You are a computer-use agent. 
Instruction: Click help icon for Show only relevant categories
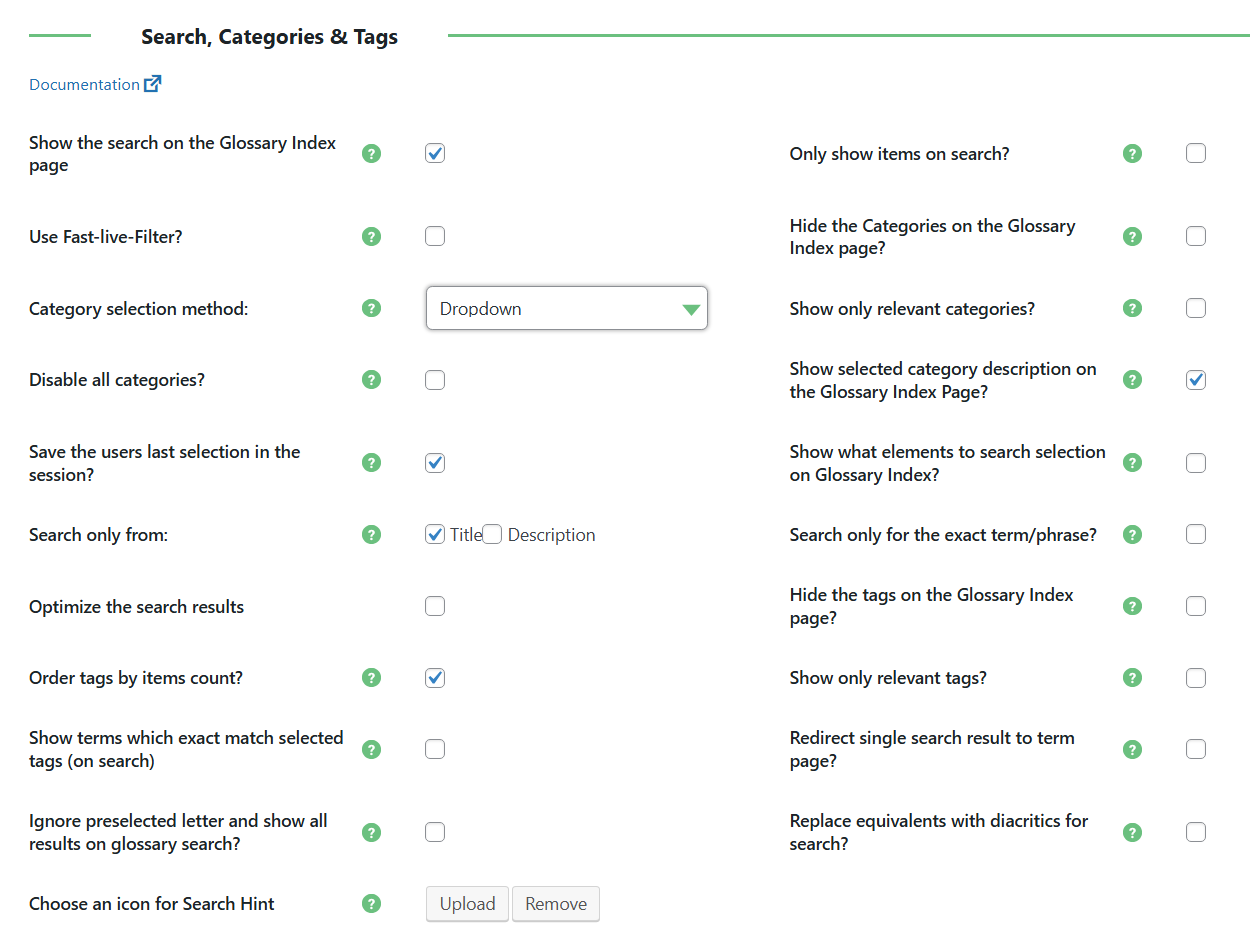pyautogui.click(x=1132, y=308)
